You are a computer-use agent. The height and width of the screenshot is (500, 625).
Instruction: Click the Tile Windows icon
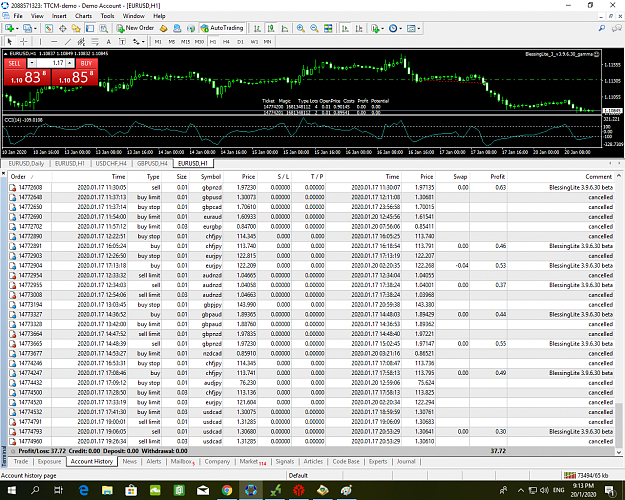pos(328,28)
